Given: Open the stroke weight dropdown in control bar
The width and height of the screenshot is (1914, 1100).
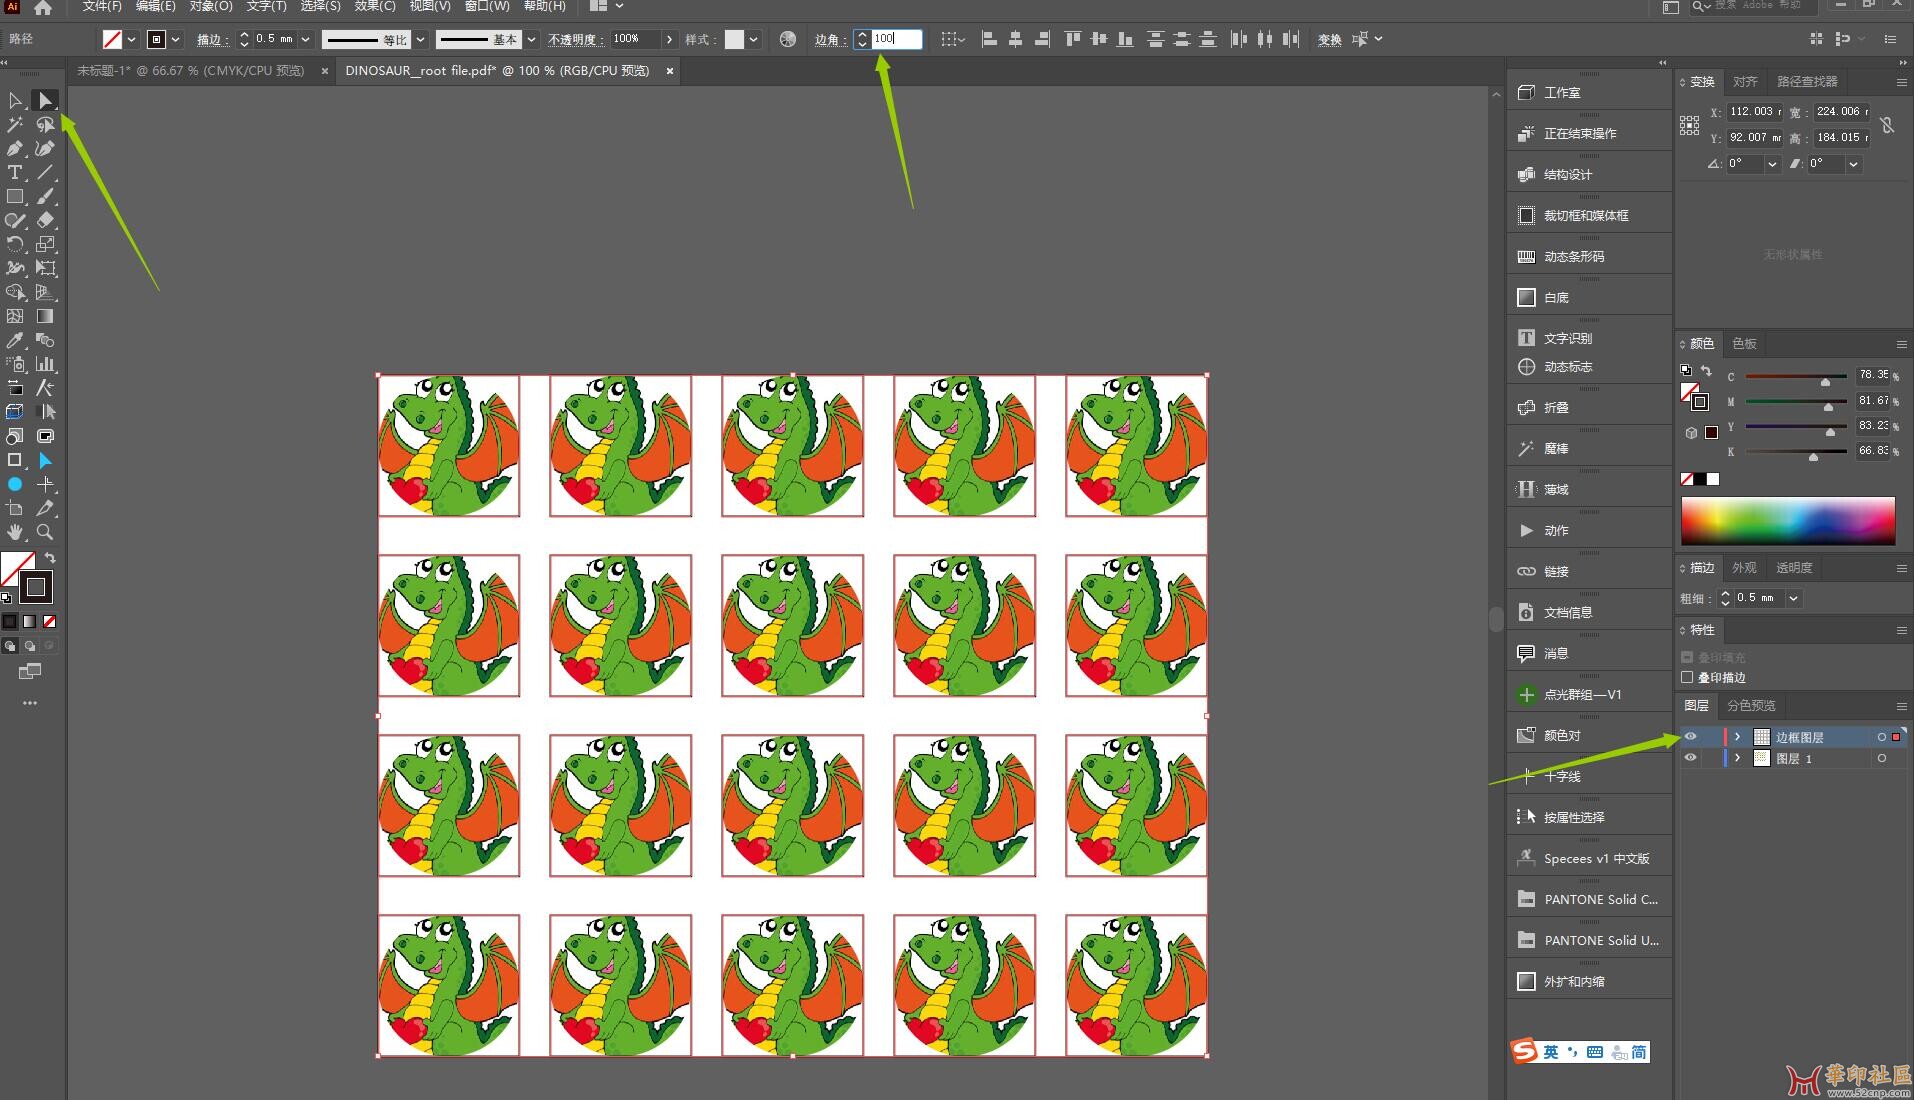Looking at the screenshot, I should coord(305,39).
